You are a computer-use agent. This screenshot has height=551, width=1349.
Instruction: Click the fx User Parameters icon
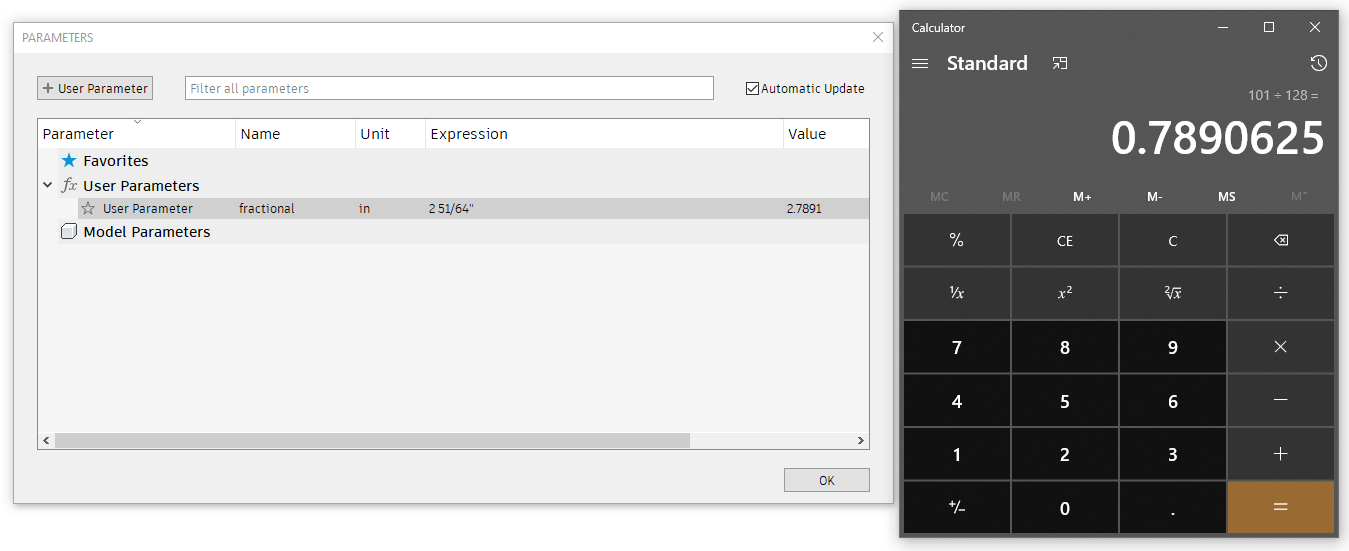click(x=69, y=185)
